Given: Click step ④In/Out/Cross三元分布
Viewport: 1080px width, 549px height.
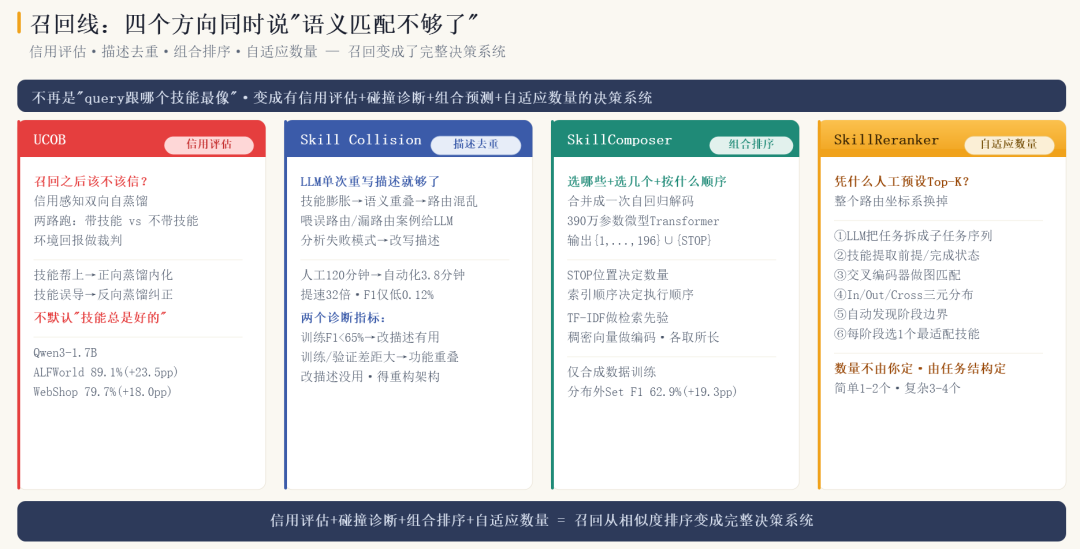Looking at the screenshot, I should pos(903,295).
